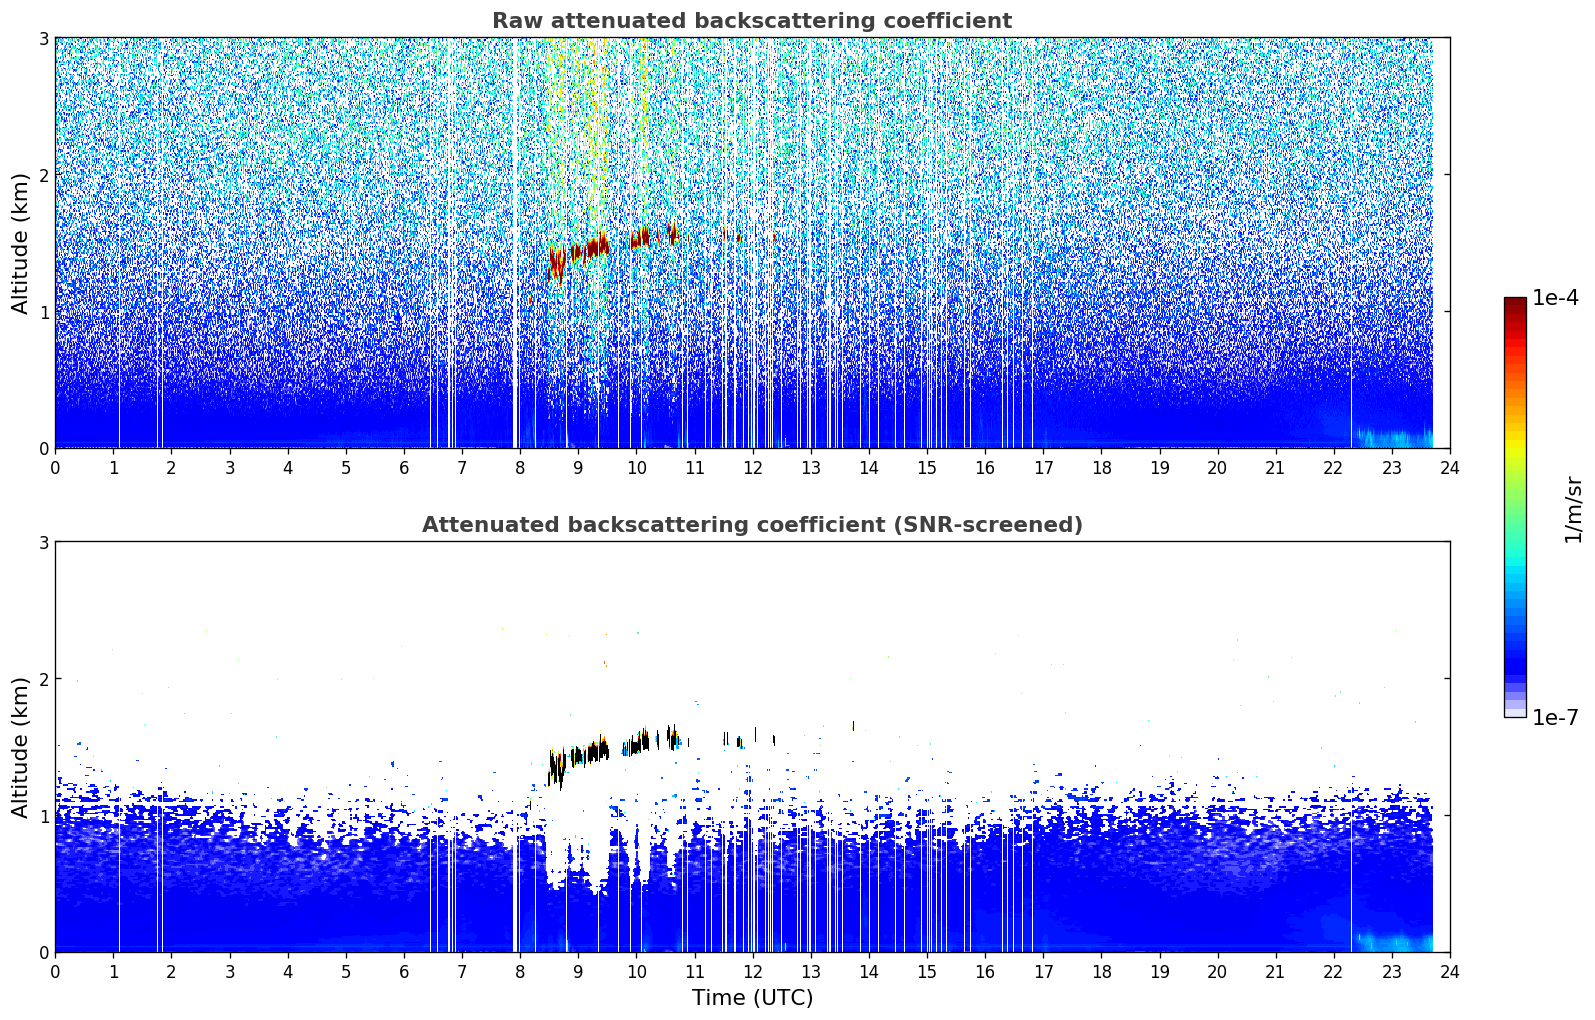Click tick label '1' on upper plot altitude axis
The image size is (1595, 1020).
(x=43, y=312)
